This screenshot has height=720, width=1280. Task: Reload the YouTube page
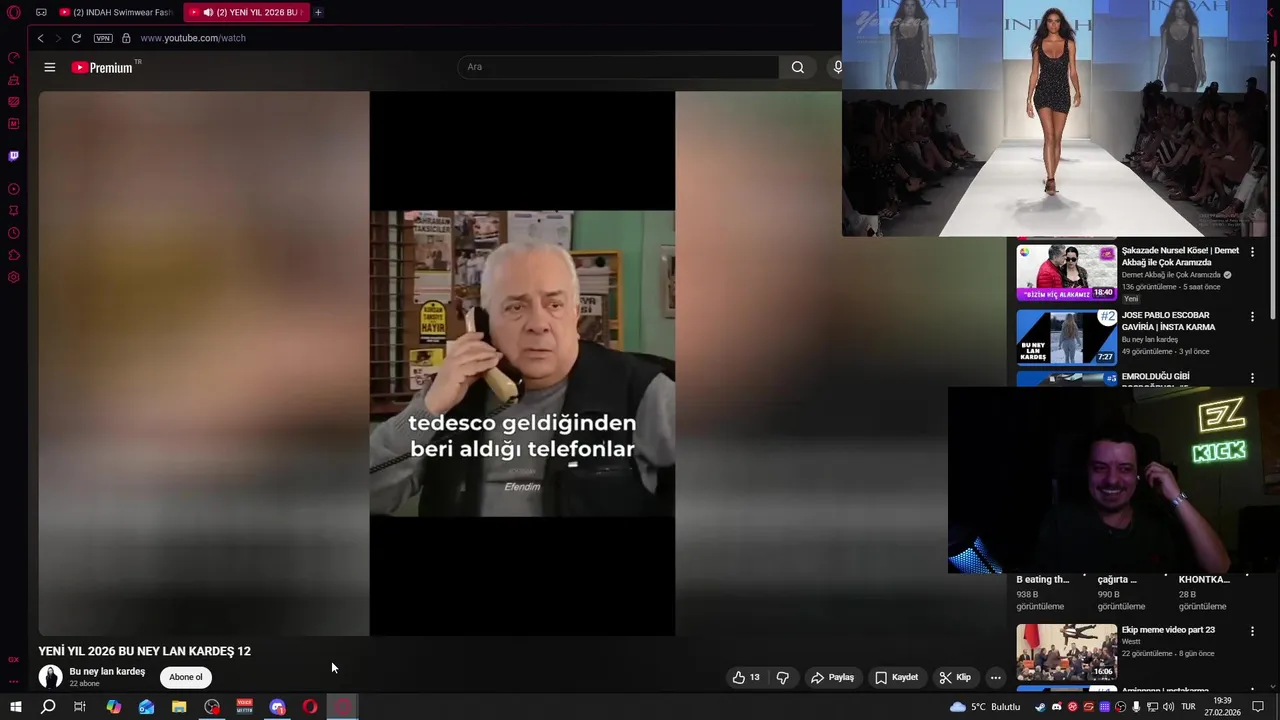tap(76, 38)
